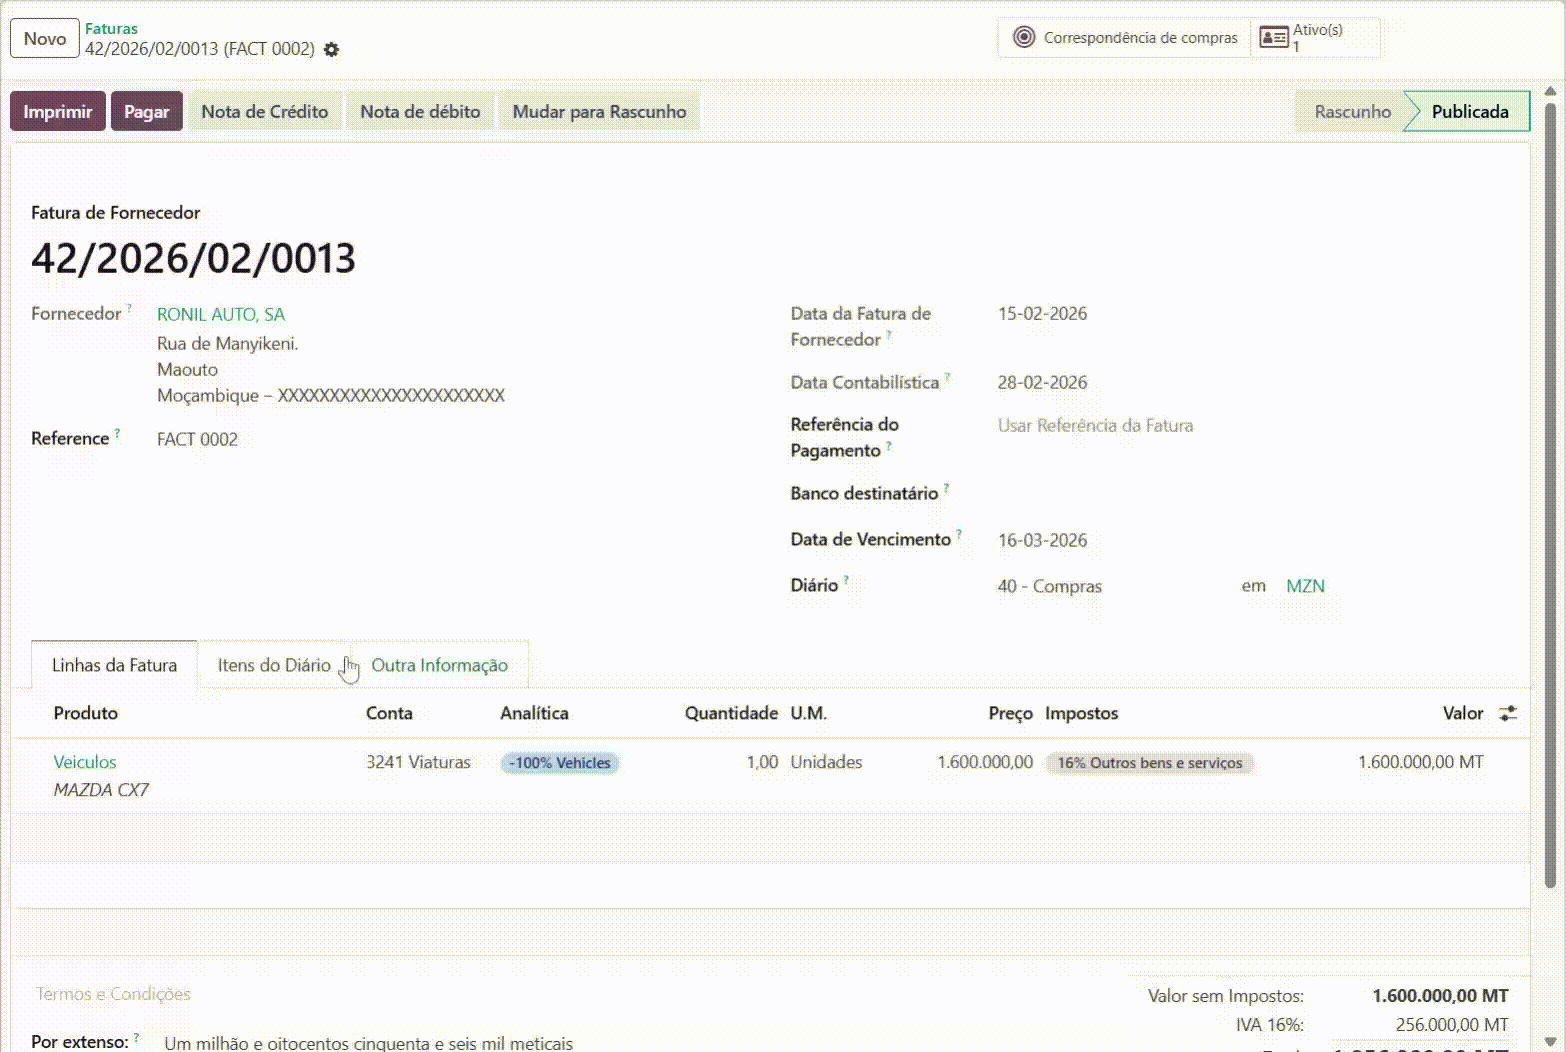The width and height of the screenshot is (1566, 1052).
Task: Create a Nota de Crédito
Action: (x=264, y=112)
